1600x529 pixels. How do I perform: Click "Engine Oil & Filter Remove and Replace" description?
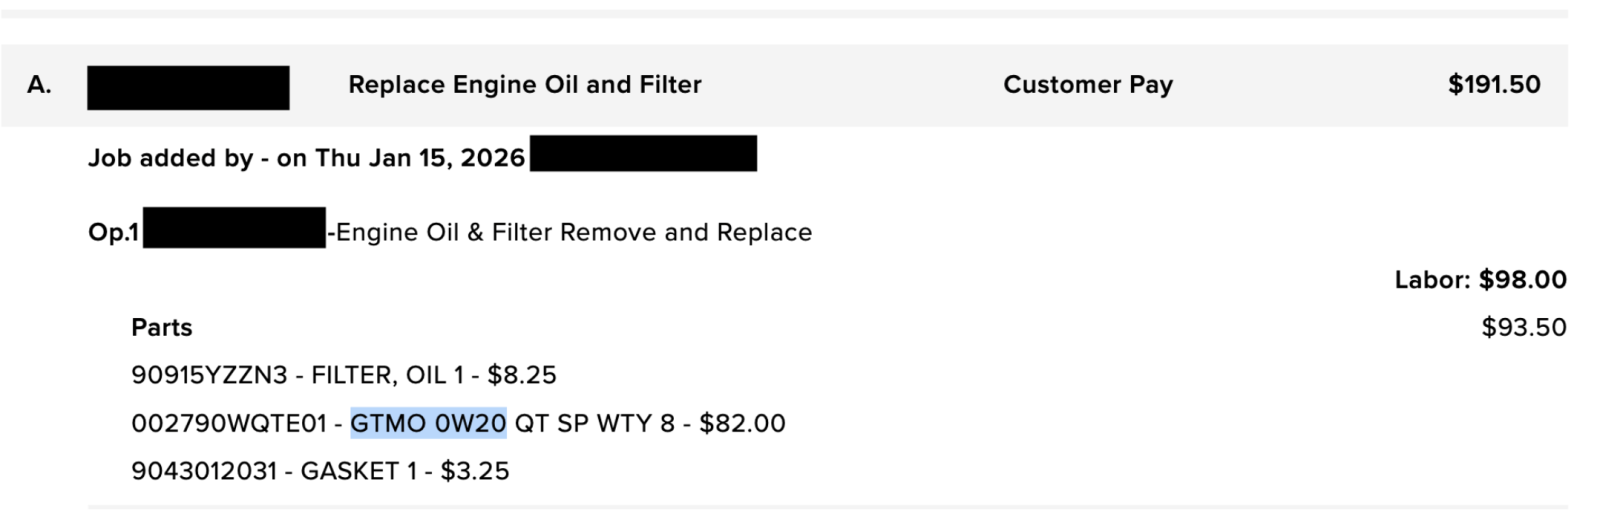tap(574, 232)
